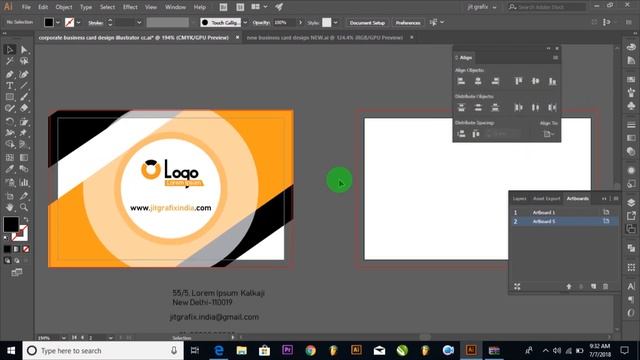The image size is (640, 360).
Task: Select the Magic Wand tool
Action: pyautogui.click(x=10, y=61)
